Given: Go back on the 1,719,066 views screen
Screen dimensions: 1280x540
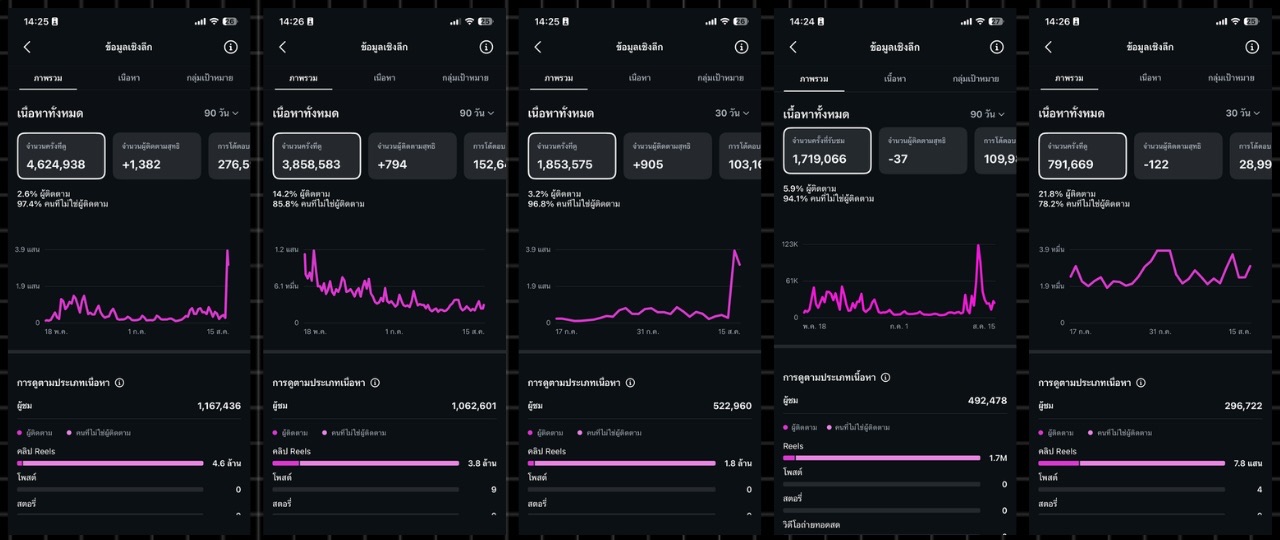Looking at the screenshot, I should [x=793, y=47].
